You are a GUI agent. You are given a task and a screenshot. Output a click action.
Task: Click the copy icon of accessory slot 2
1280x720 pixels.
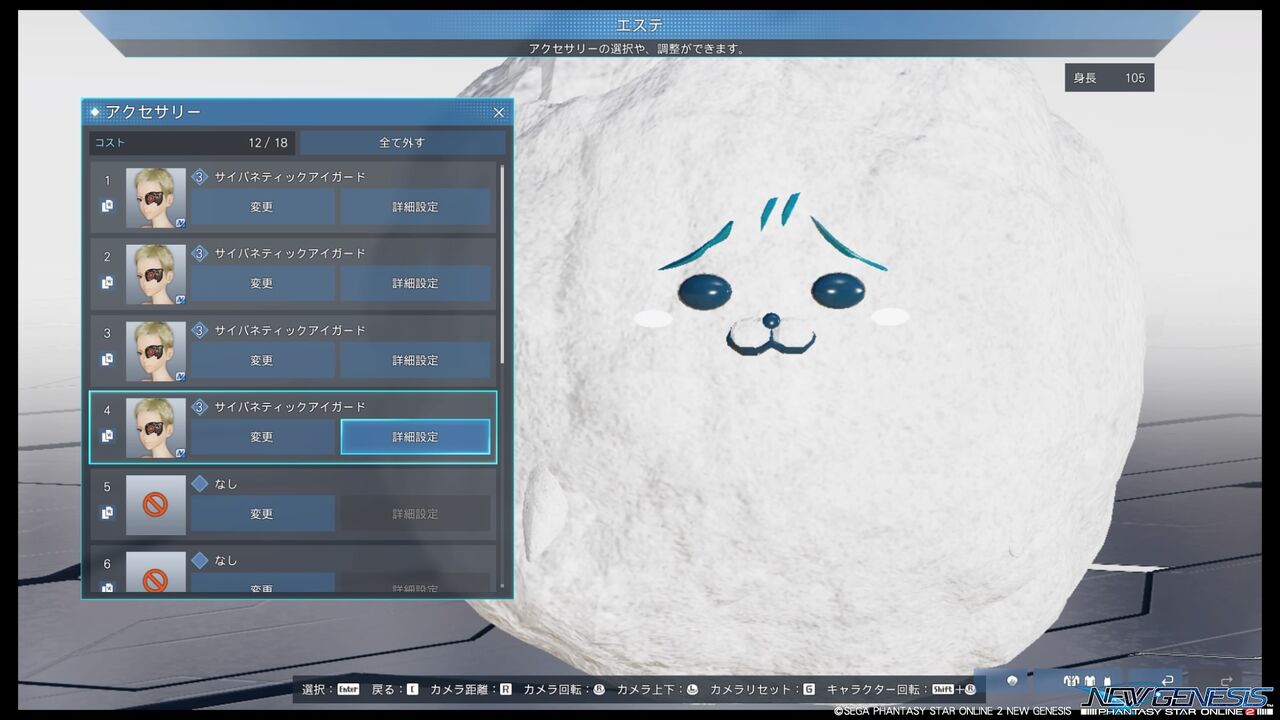pyautogui.click(x=108, y=283)
